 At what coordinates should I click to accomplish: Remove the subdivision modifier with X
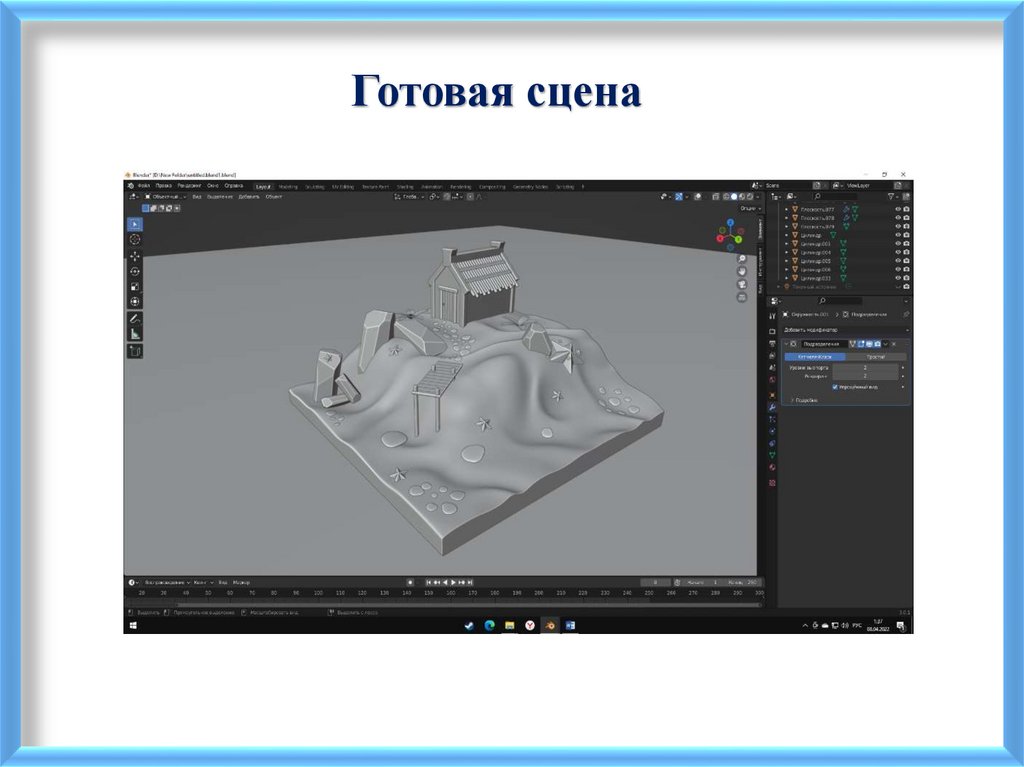[x=894, y=344]
